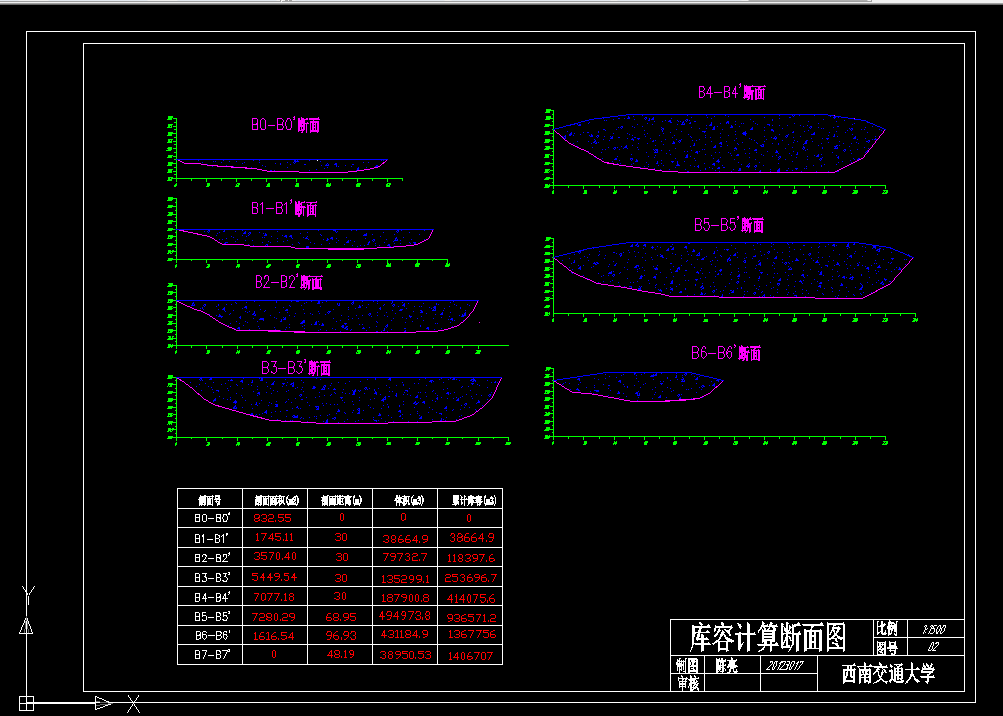The width and height of the screenshot is (1003, 716).
Task: Select volume value 38950.53
Action: click(x=405, y=655)
